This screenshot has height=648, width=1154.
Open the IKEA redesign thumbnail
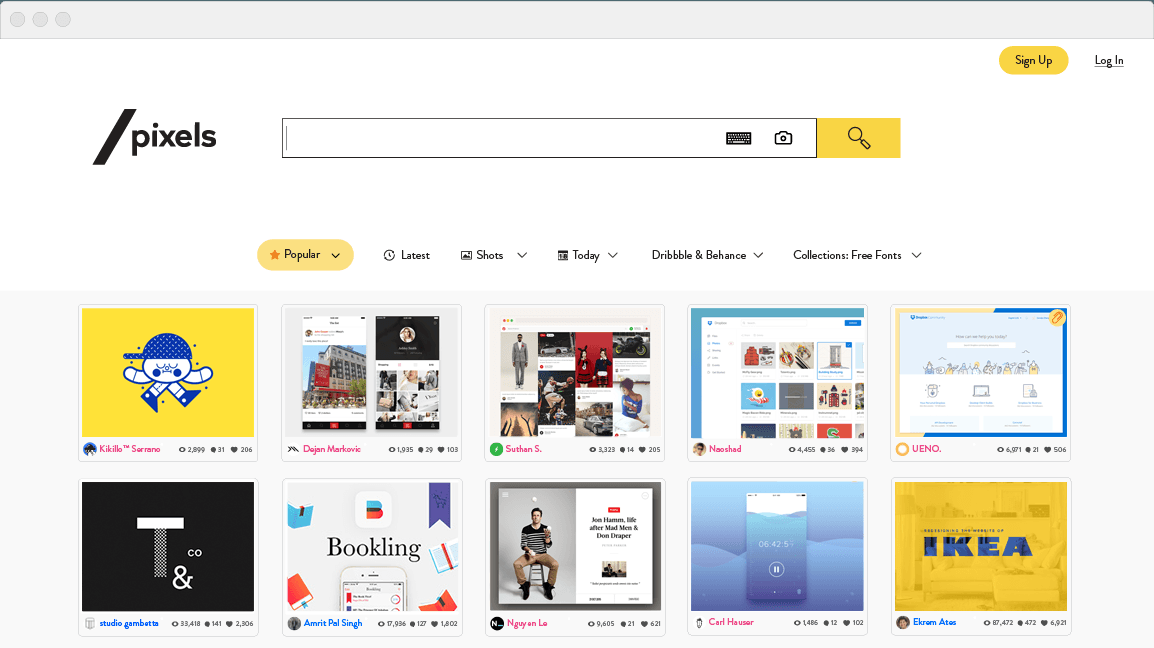coord(980,546)
